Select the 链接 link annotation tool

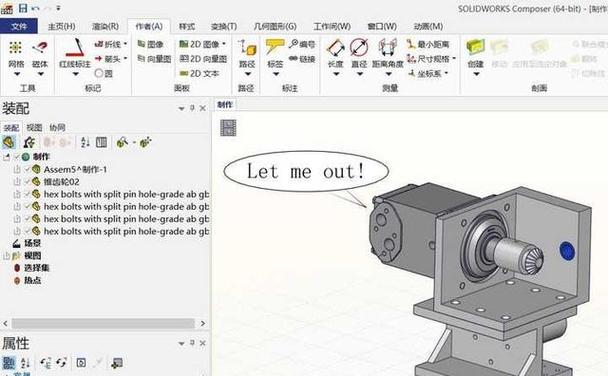pyautogui.click(x=302, y=59)
